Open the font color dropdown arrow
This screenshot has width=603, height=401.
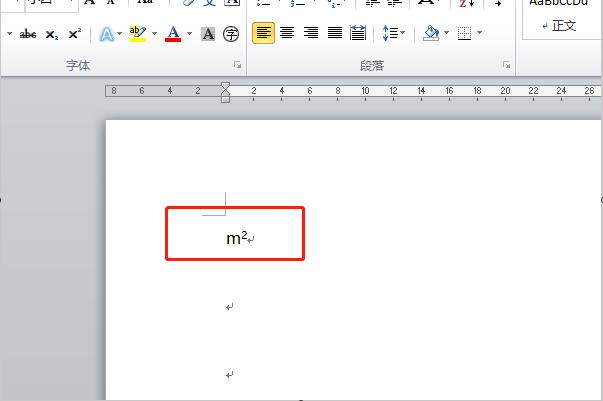click(190, 33)
